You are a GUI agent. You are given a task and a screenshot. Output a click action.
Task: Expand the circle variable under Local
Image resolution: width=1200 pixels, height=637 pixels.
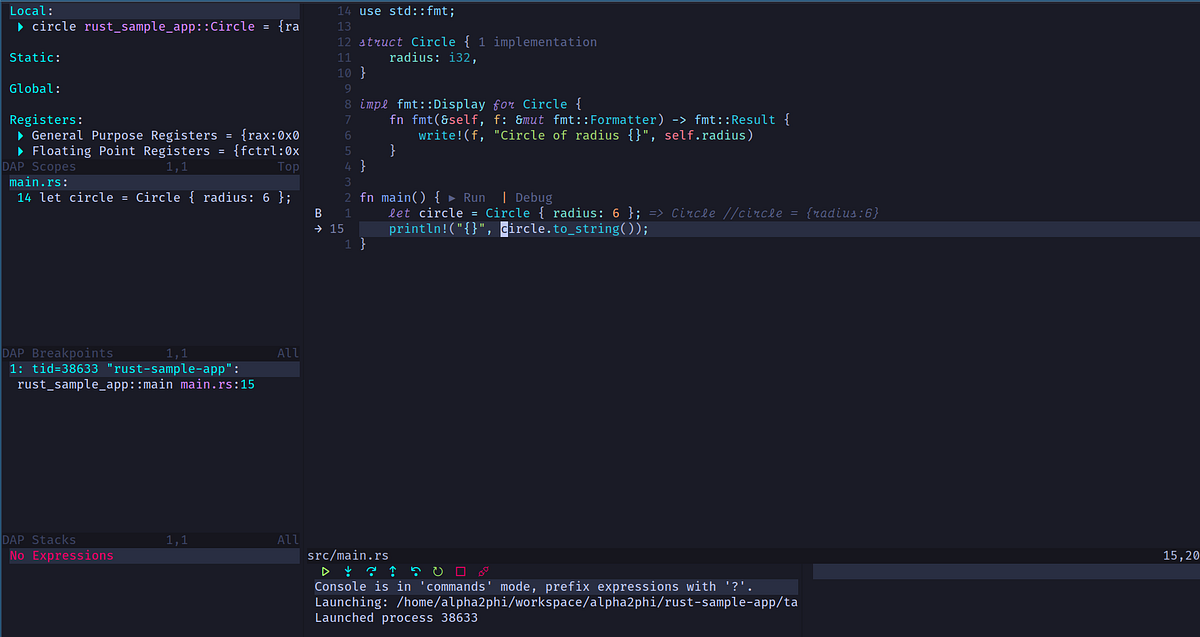click(x=20, y=26)
